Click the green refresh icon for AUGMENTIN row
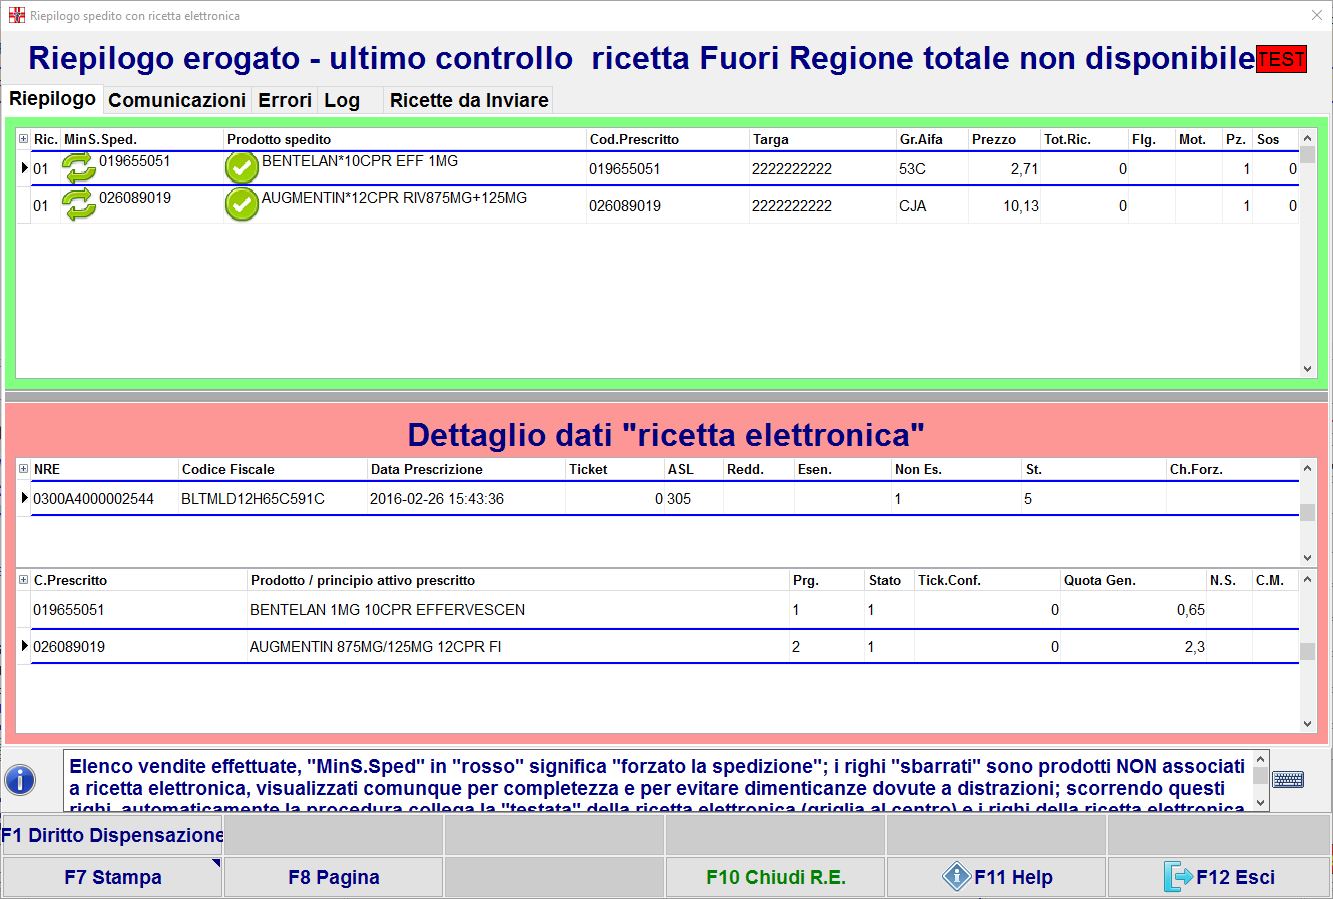1333x899 pixels. [x=79, y=205]
